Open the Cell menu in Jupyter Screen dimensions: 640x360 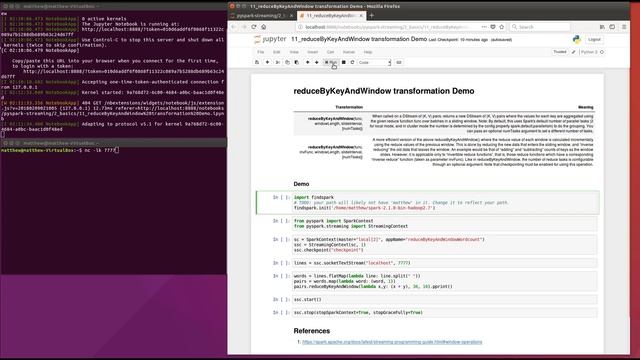pos(330,52)
